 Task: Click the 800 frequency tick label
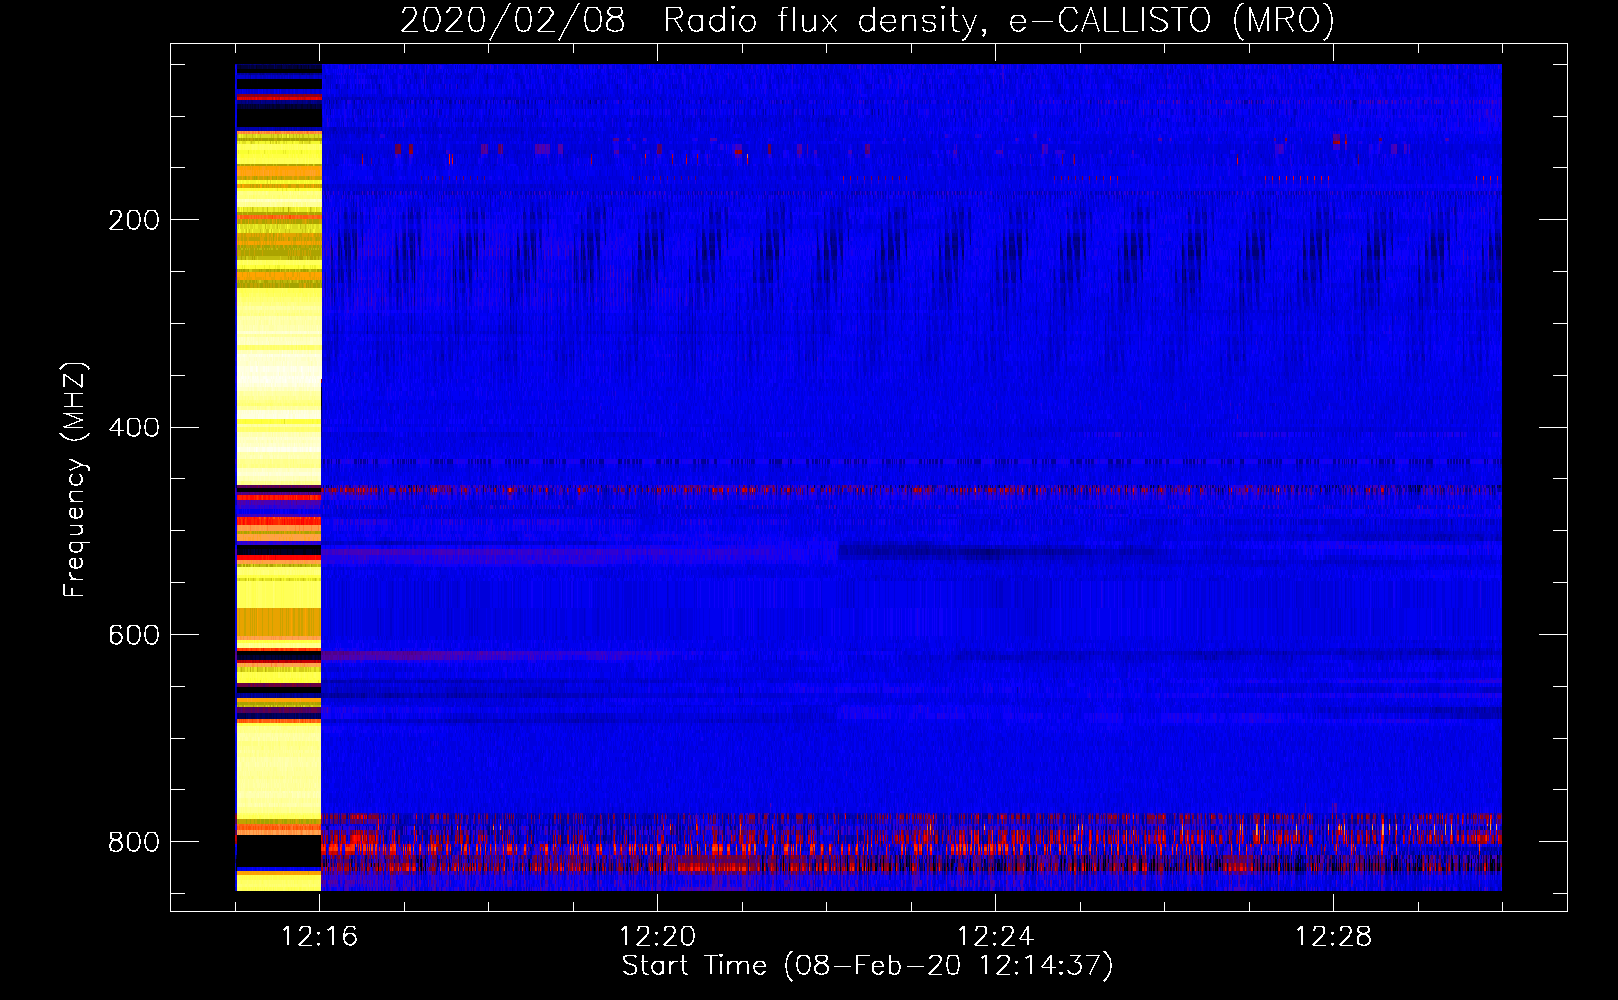[x=133, y=842]
